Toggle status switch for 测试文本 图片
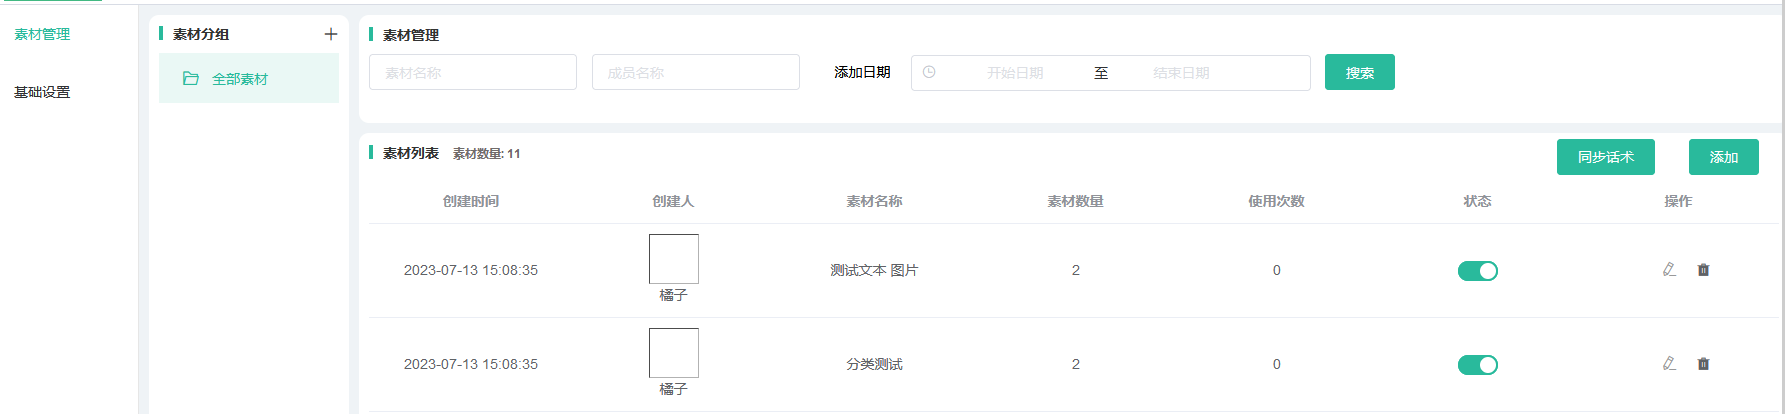The width and height of the screenshot is (1785, 414). [1477, 271]
